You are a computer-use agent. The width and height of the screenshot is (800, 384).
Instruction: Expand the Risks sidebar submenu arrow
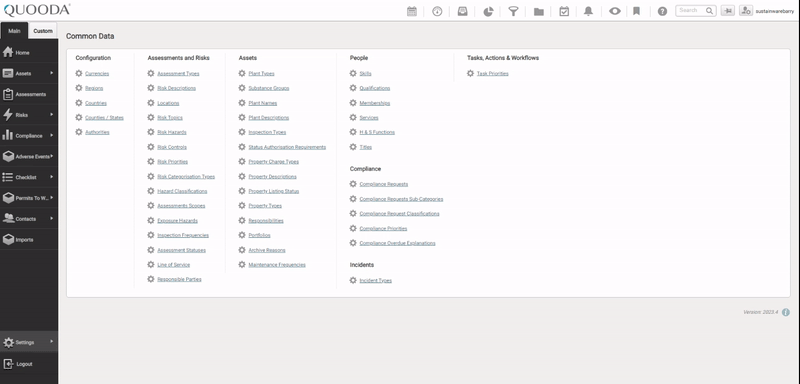(x=52, y=115)
